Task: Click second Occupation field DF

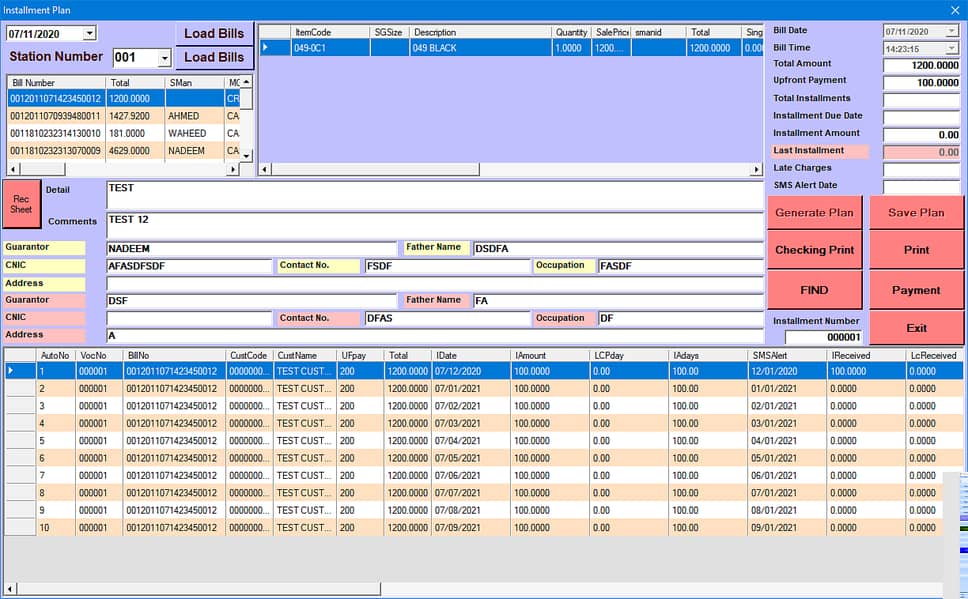Action: (681, 319)
